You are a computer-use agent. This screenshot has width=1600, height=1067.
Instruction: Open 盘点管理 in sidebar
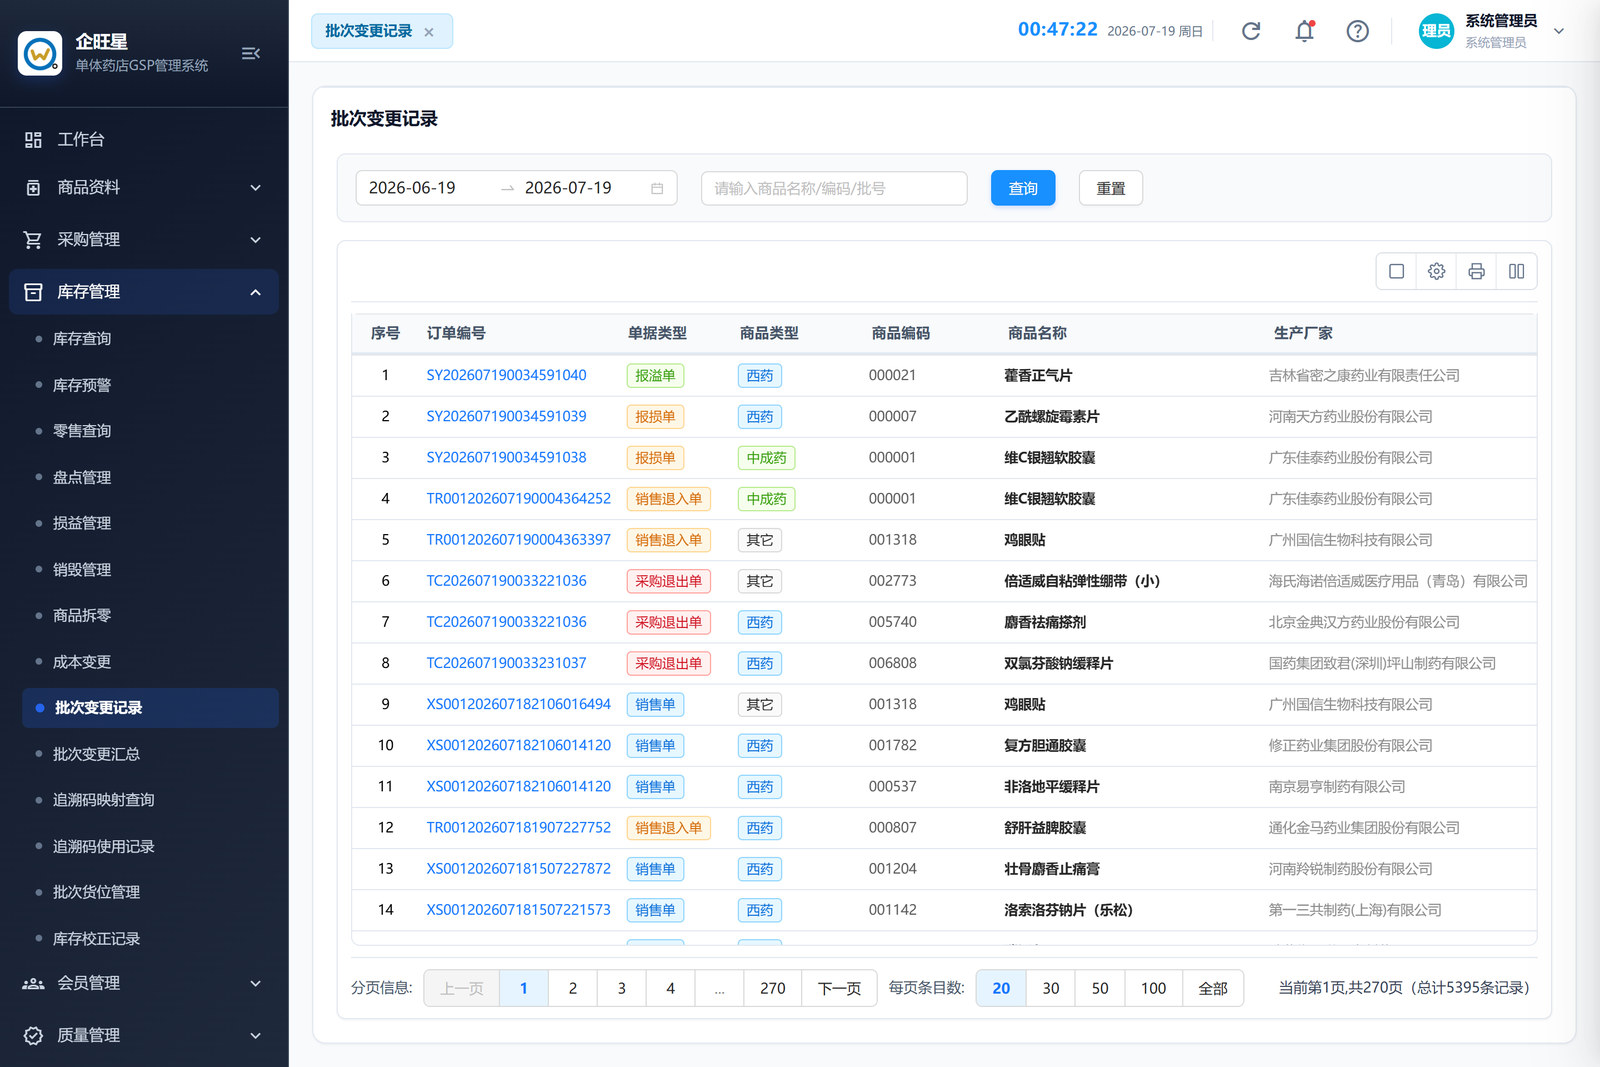click(x=82, y=477)
